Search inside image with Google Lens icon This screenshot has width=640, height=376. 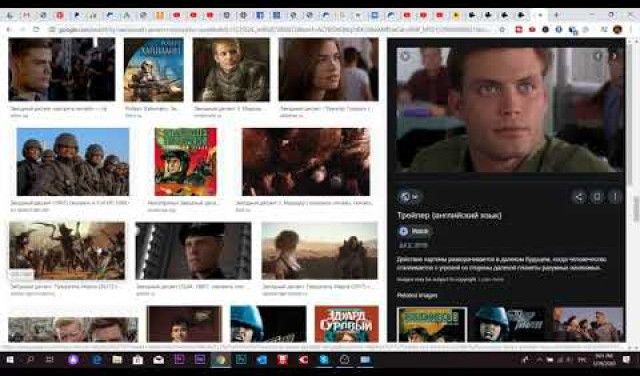(x=409, y=197)
